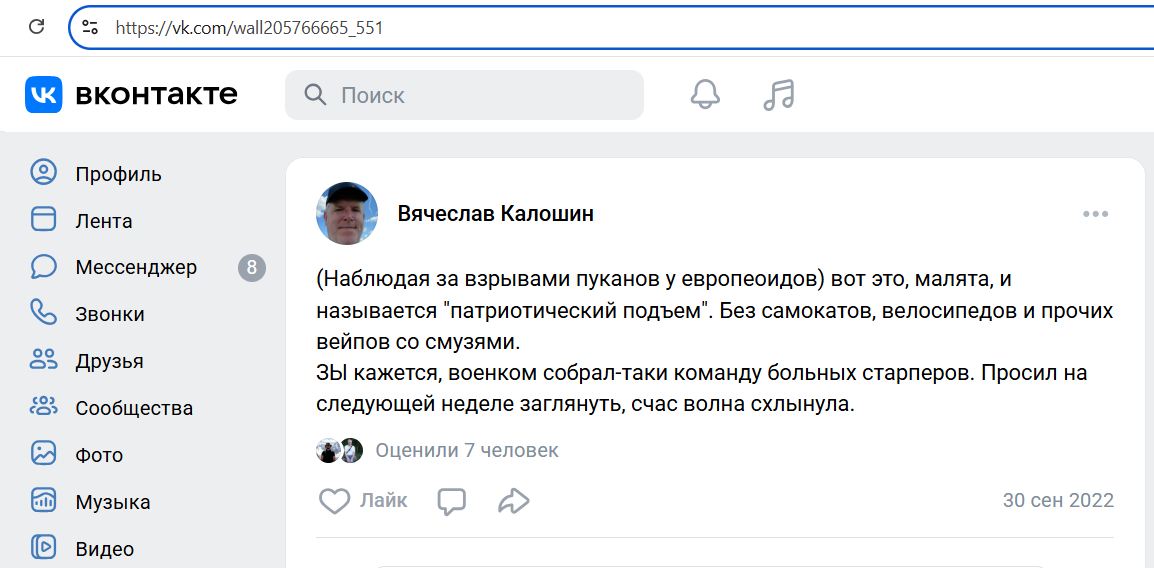1154x568 pixels.
Task: Open post options three-dot menu
Action: tap(1095, 214)
